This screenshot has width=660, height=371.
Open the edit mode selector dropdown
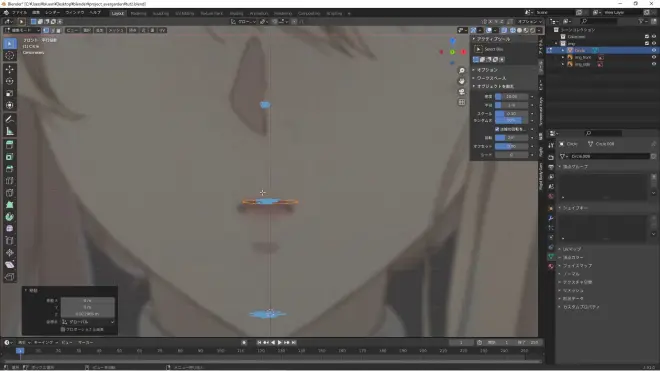click(22, 30)
